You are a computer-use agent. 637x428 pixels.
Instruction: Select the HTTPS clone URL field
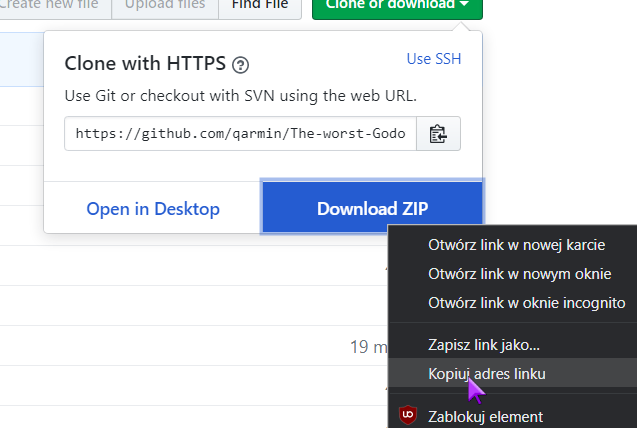240,134
